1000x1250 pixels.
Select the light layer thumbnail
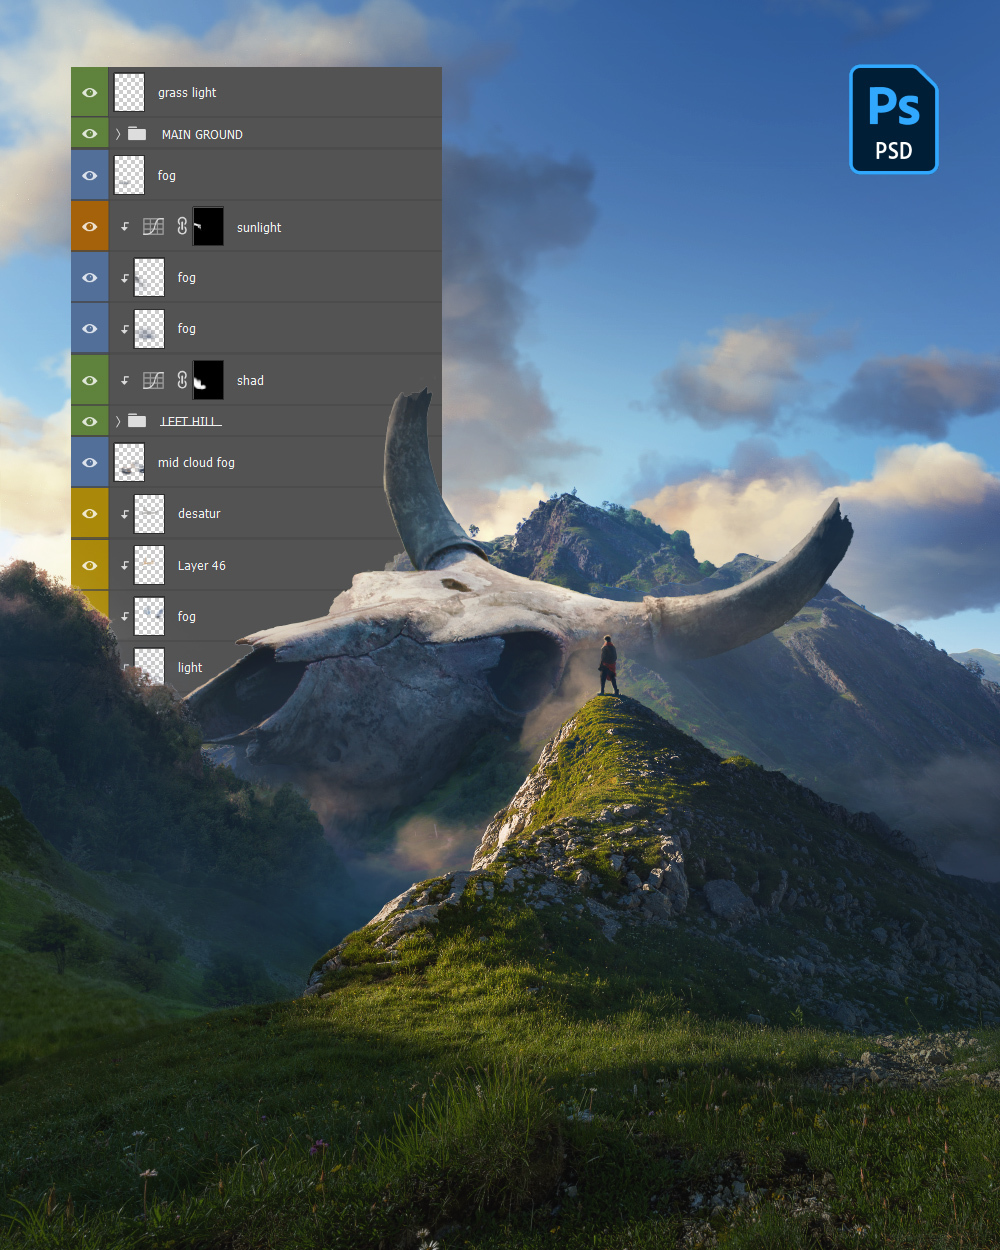(149, 667)
